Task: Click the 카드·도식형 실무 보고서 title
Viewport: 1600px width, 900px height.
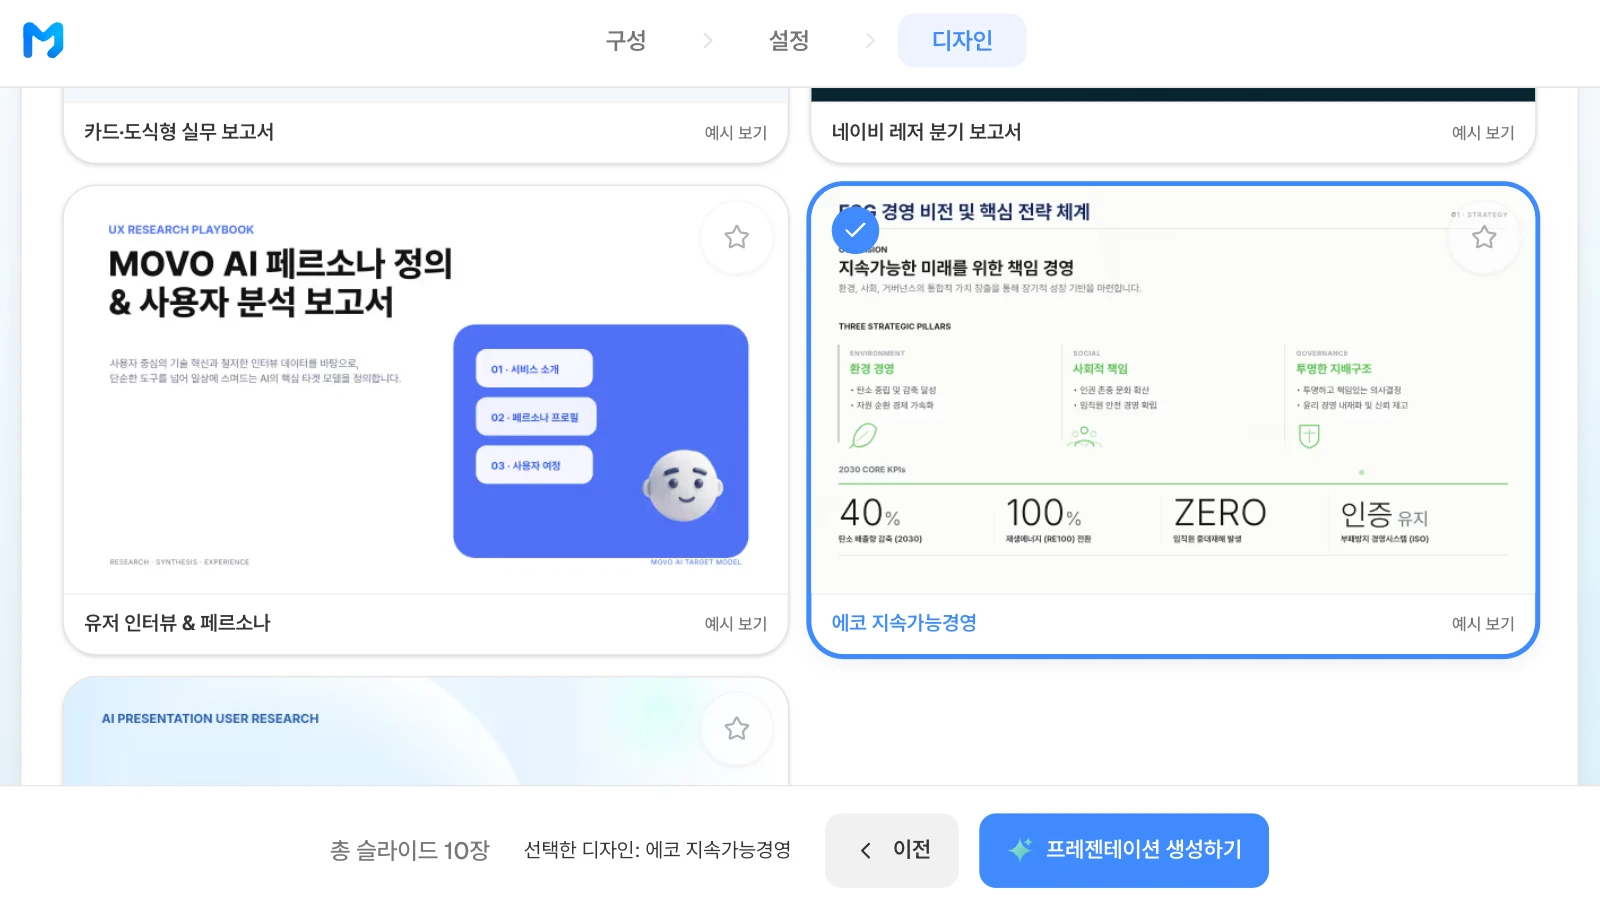Action: click(179, 132)
